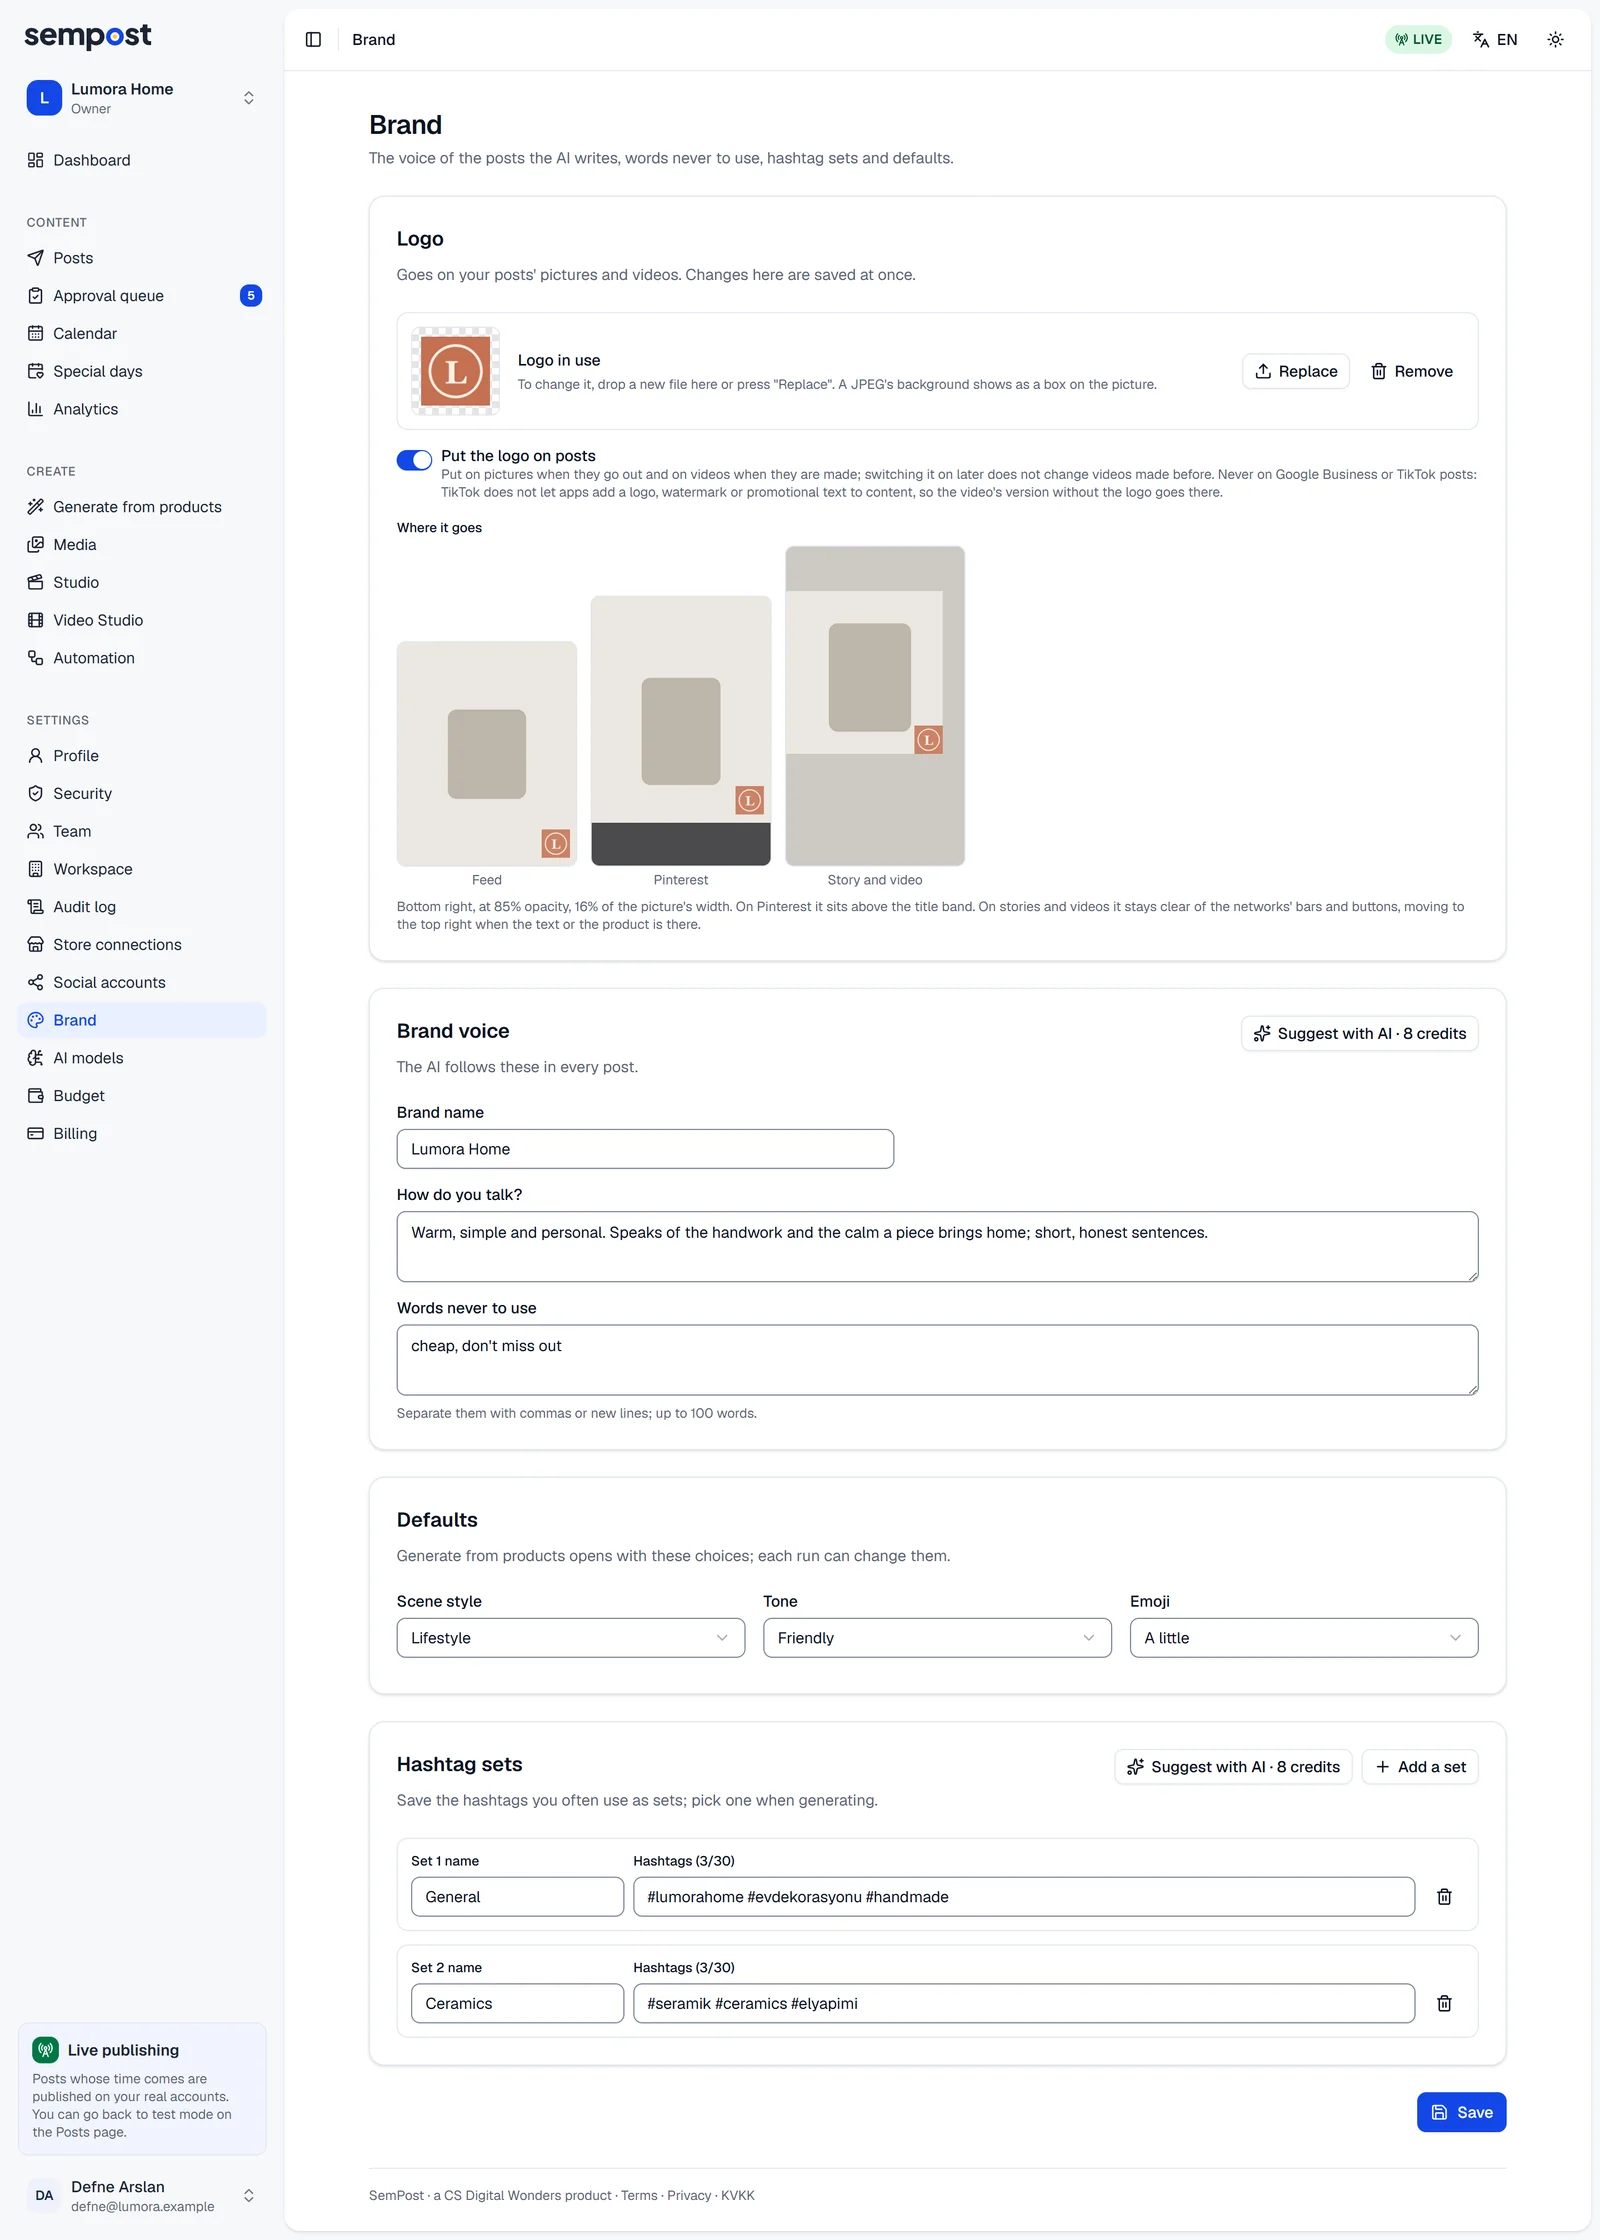
Task: Open the language selector EN
Action: tap(1495, 39)
